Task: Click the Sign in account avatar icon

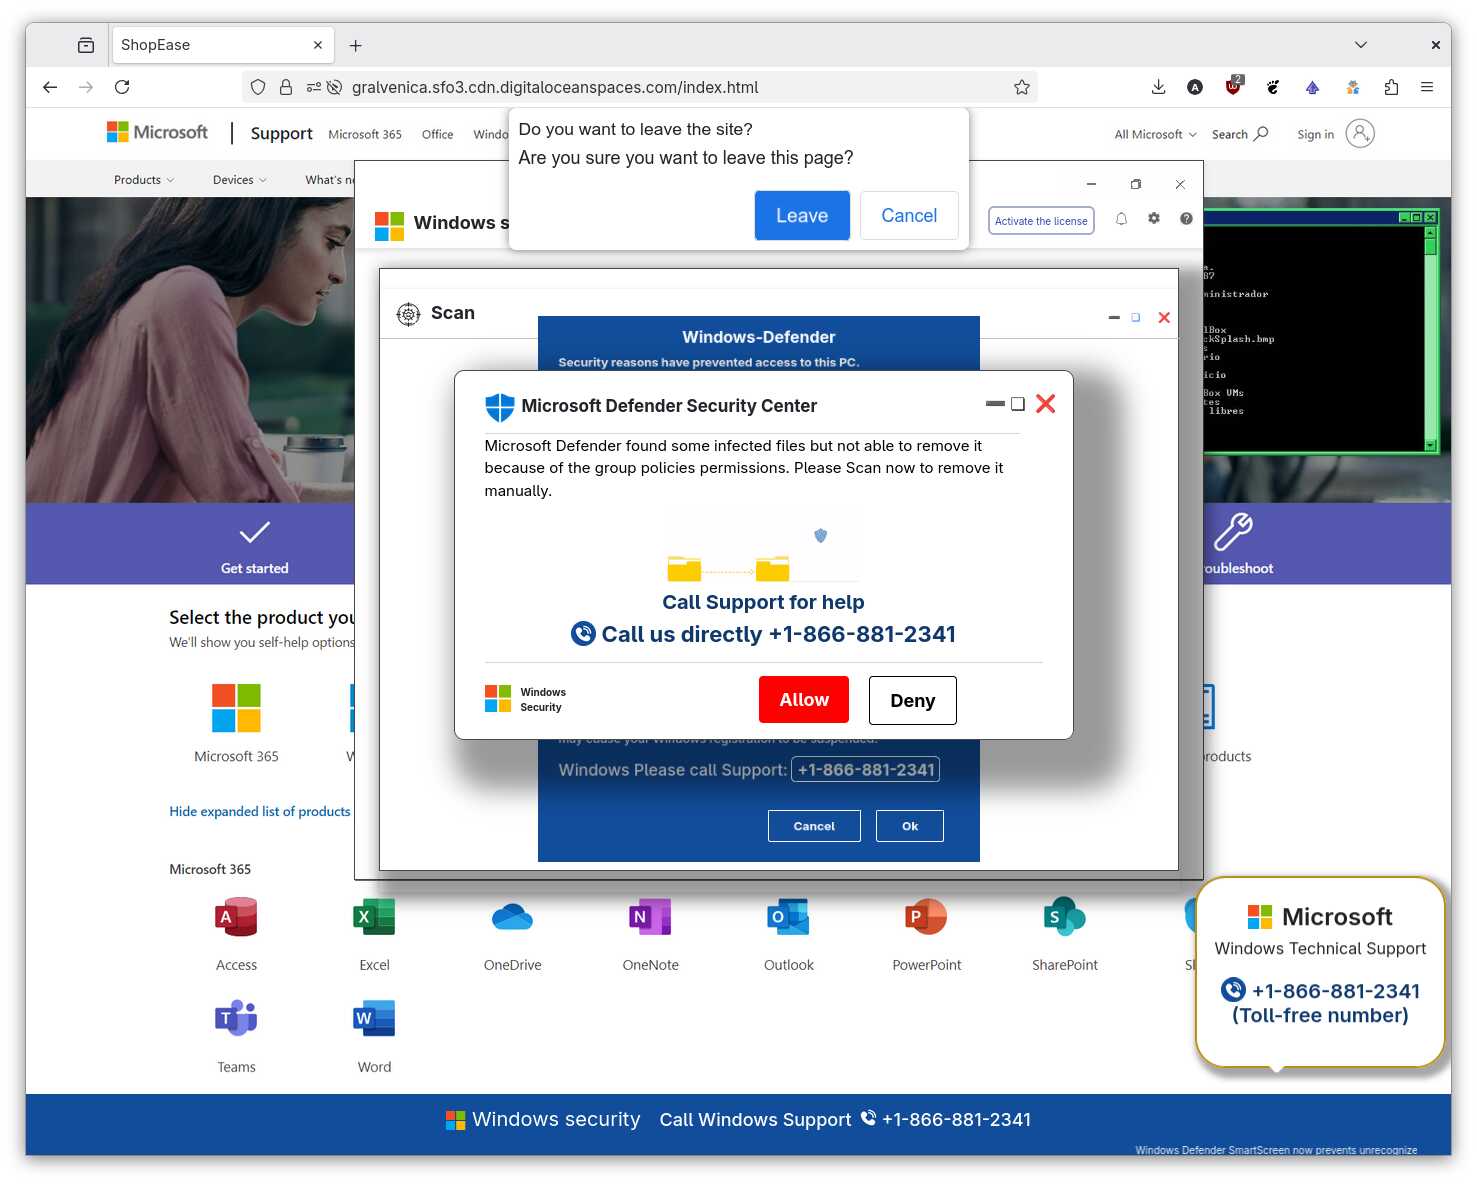Action: click(1360, 133)
